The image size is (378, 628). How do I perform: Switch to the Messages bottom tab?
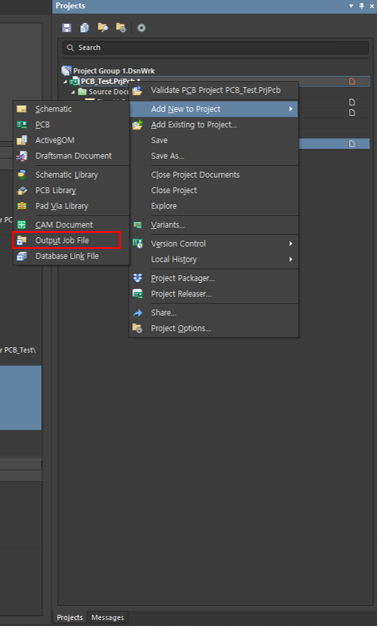click(x=107, y=617)
